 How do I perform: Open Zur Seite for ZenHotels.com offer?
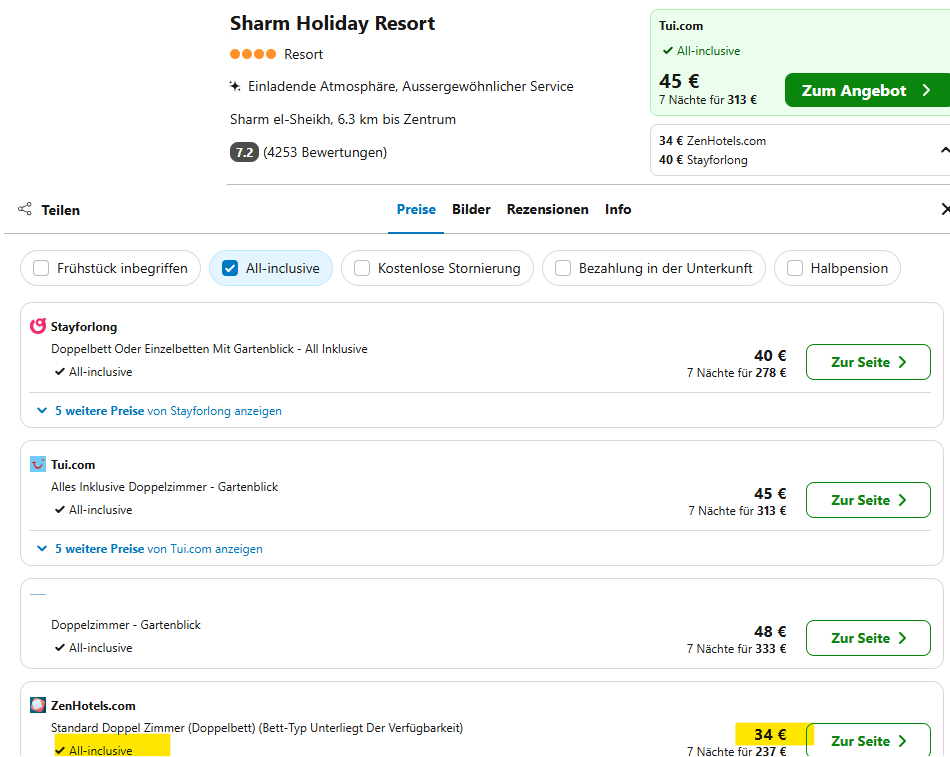[868, 740]
